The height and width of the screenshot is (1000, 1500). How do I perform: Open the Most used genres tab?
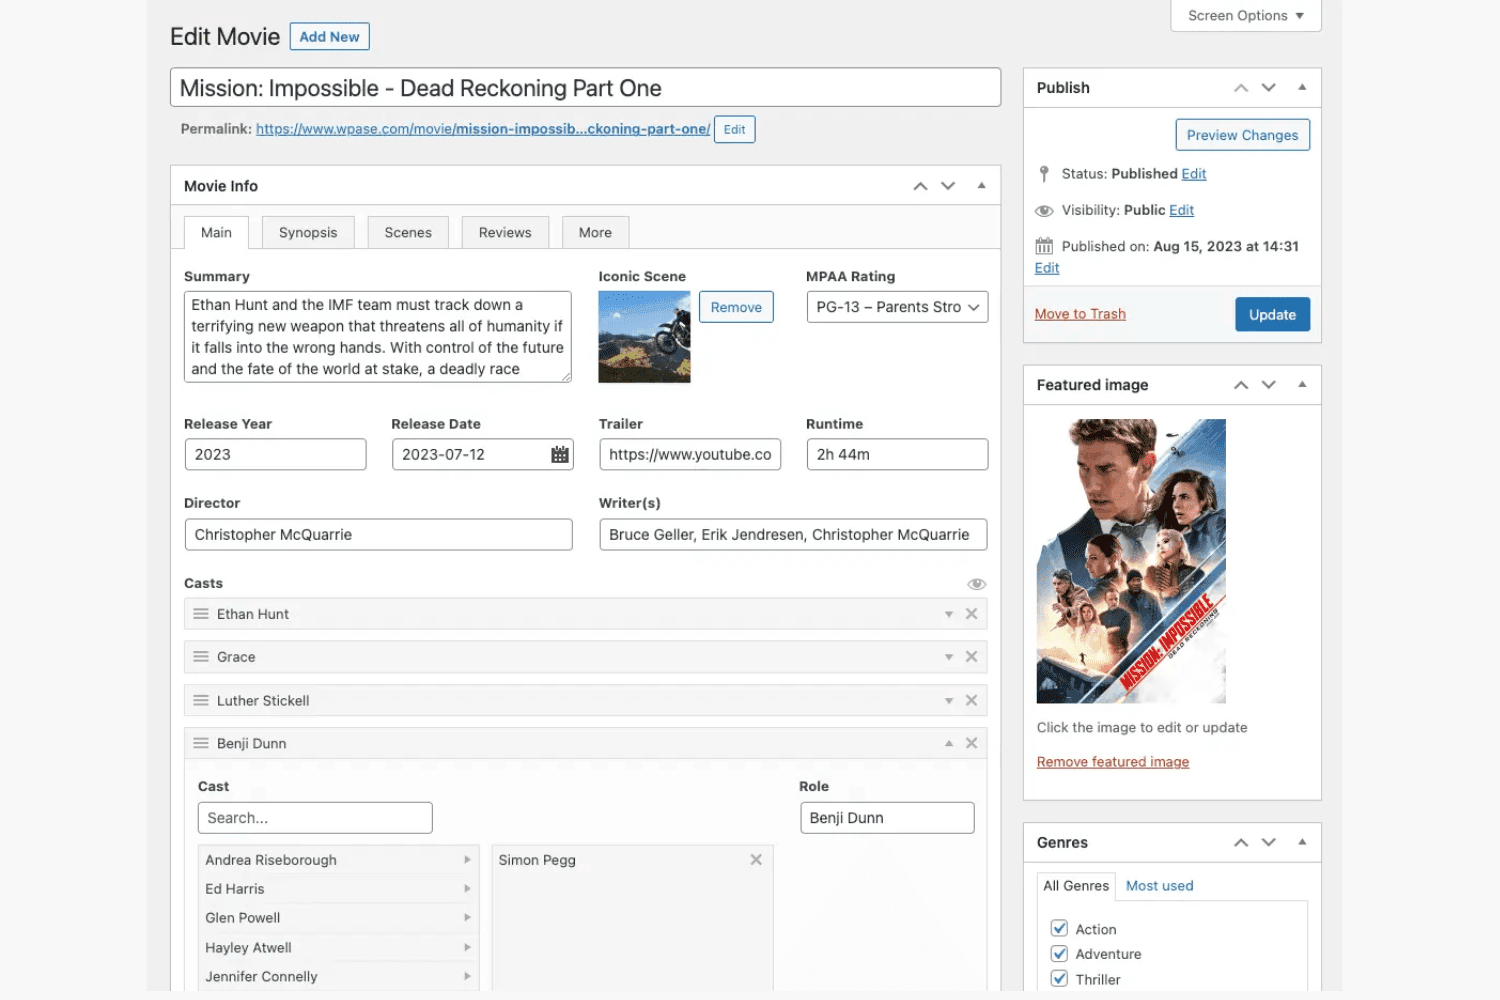(x=1159, y=886)
